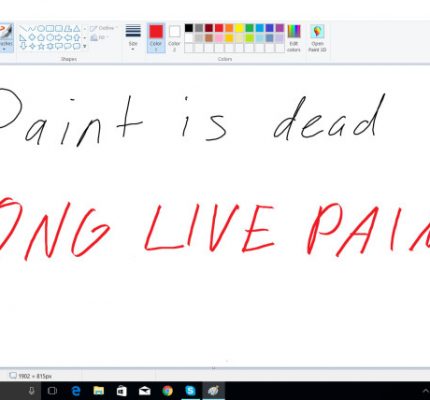Select the light yellow swatch
430x400 pixels.
click(x=239, y=38)
